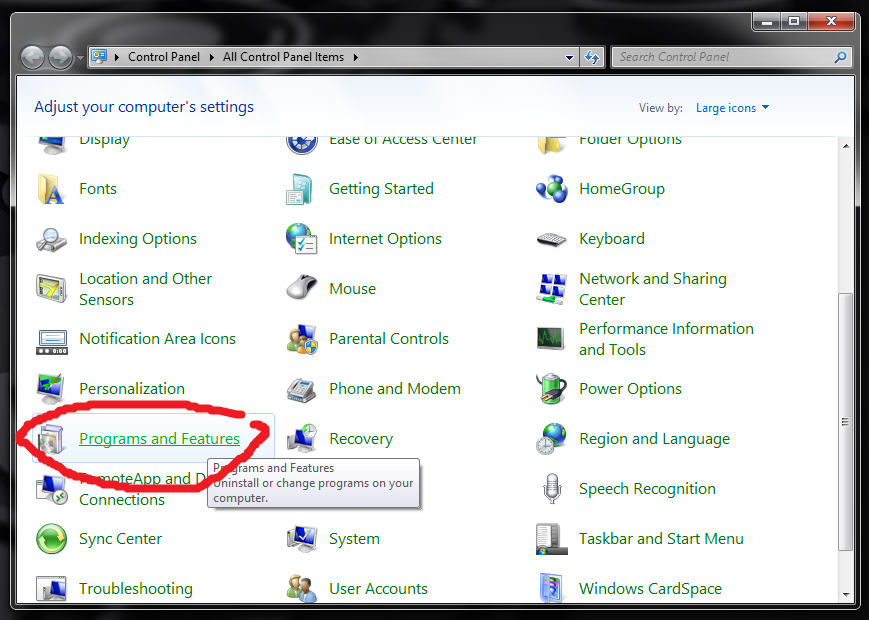Open the Phone and Modem icon
This screenshot has height=620, width=869.
(301, 389)
